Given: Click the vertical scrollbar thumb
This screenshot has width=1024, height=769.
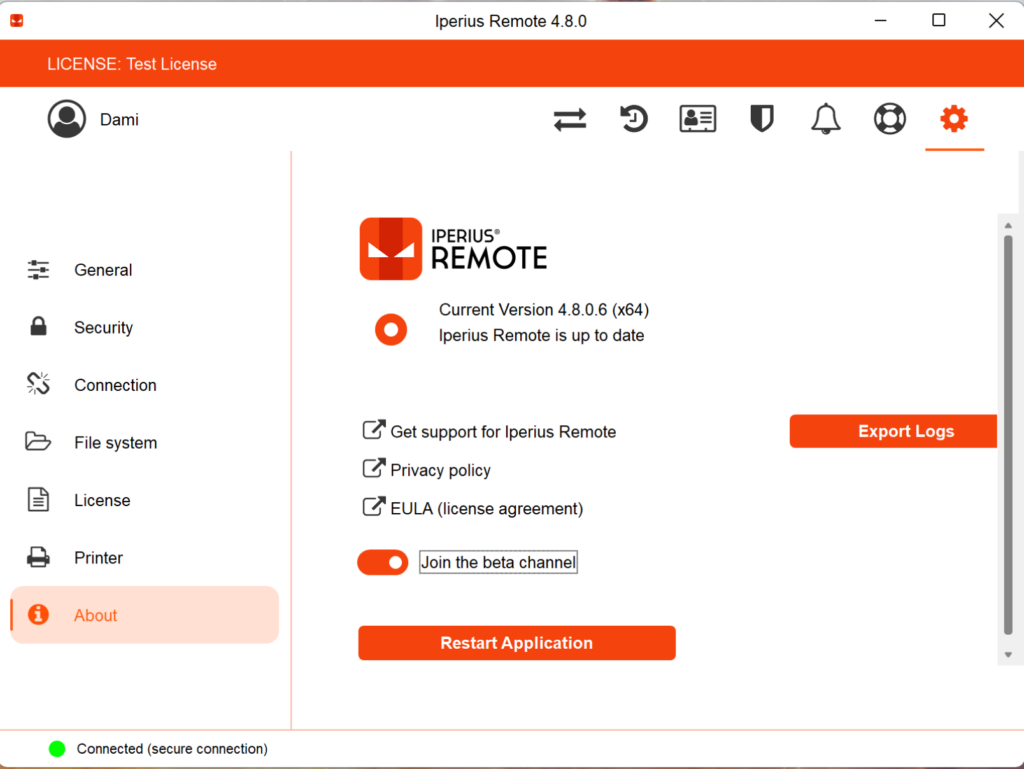Looking at the screenshot, I should [x=1008, y=435].
